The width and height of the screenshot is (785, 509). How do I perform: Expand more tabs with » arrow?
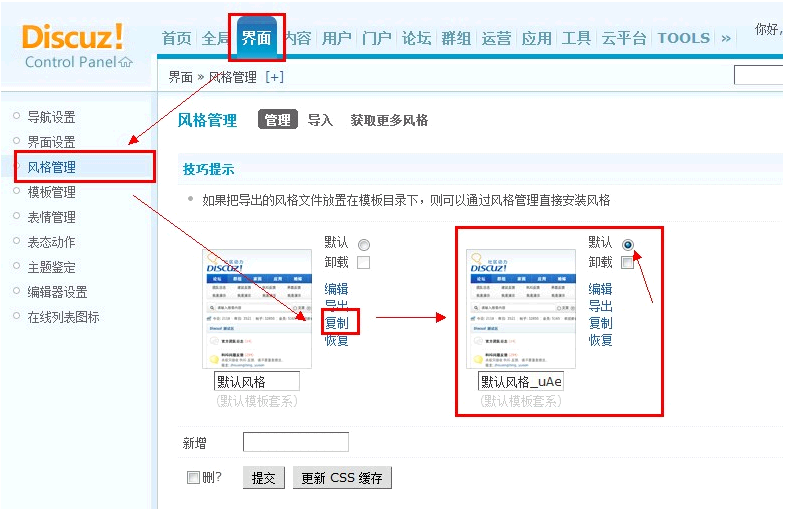point(726,39)
